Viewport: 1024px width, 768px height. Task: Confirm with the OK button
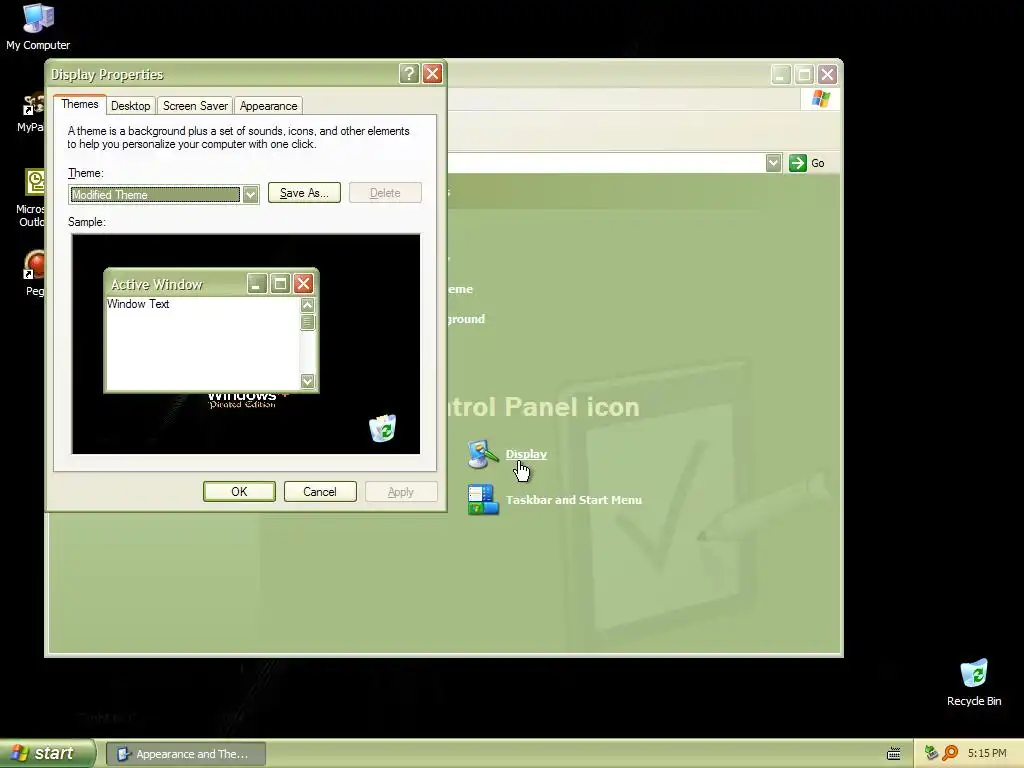pos(239,492)
